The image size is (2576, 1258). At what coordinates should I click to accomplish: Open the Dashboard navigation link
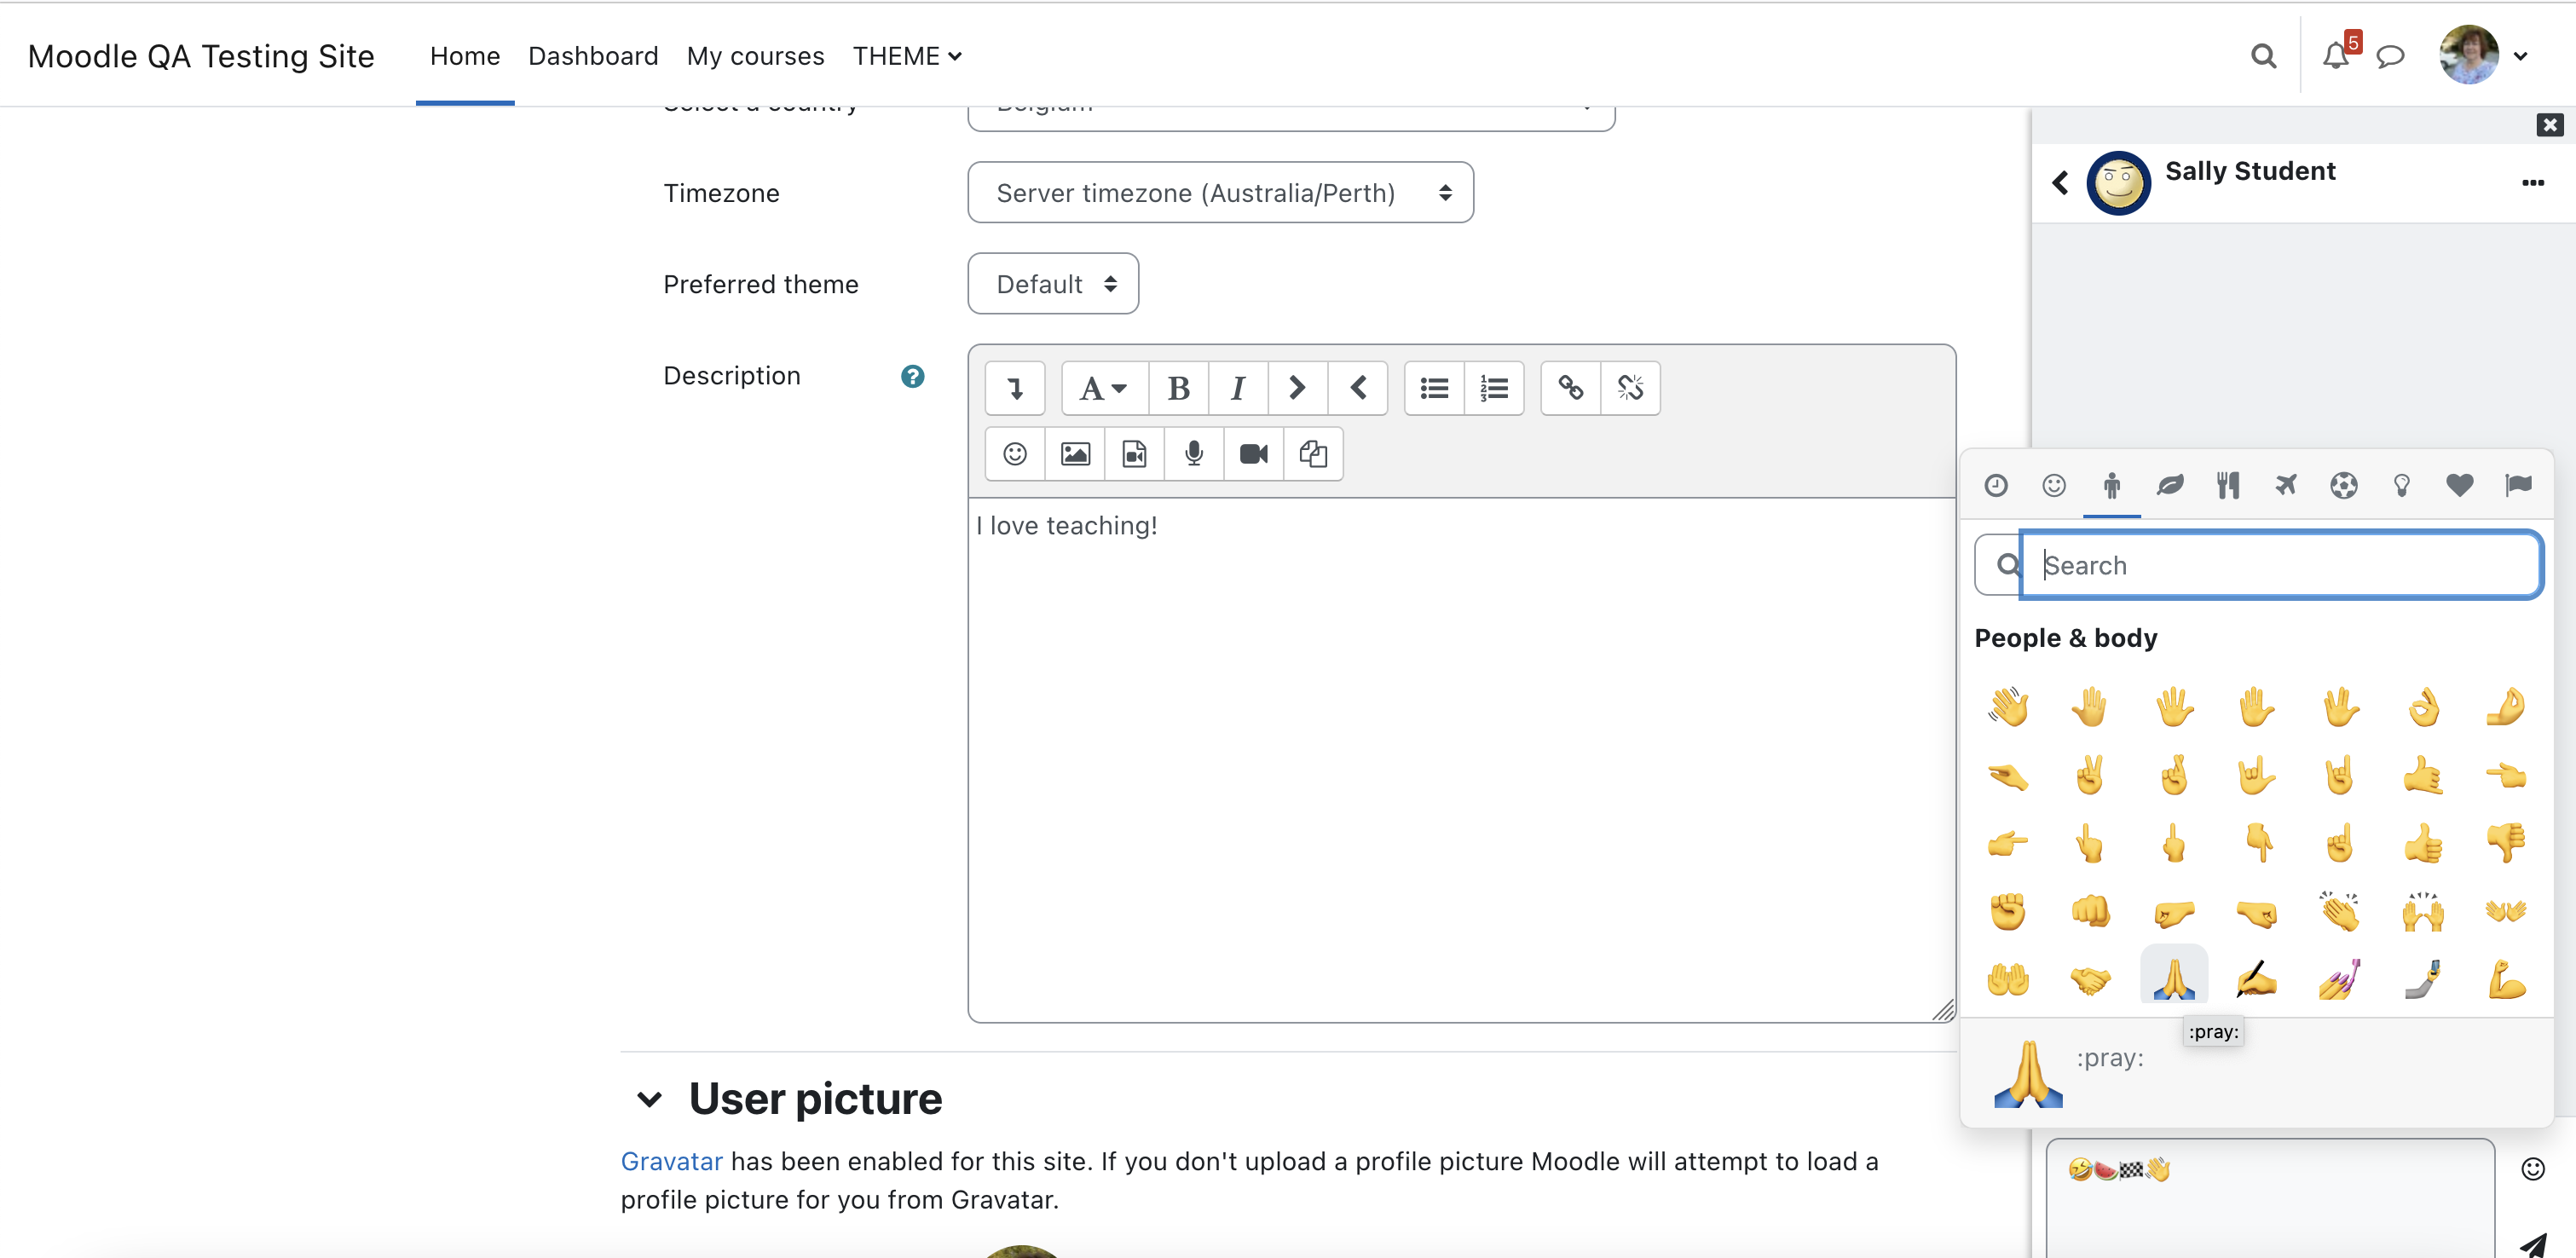(593, 56)
